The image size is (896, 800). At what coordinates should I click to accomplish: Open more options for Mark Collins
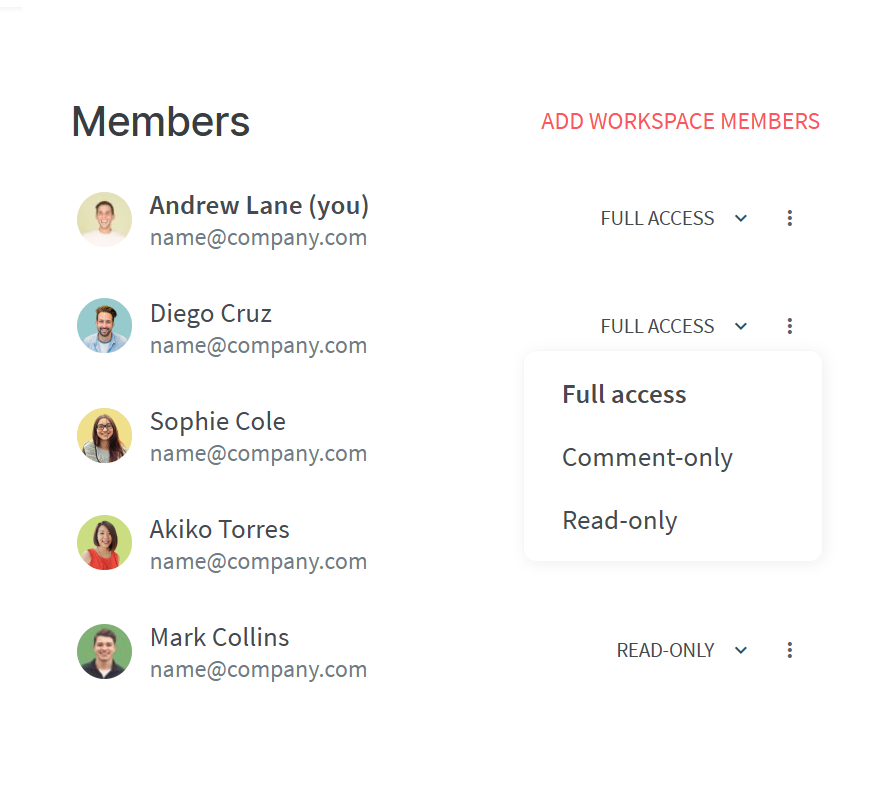tap(789, 650)
